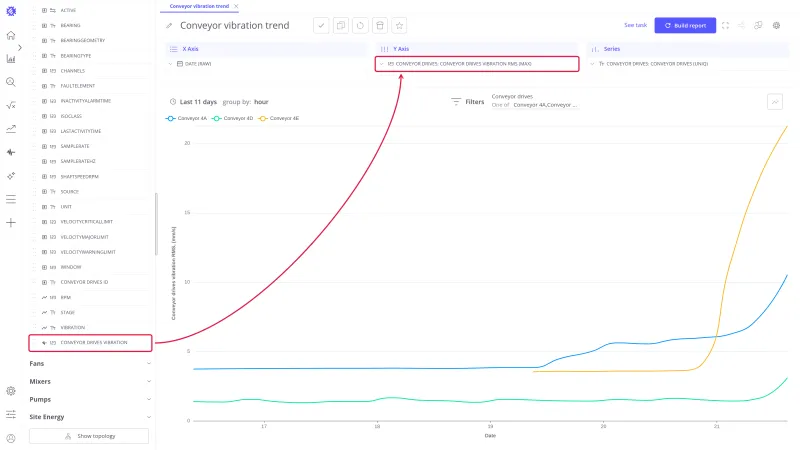This screenshot has height=450, width=800.
Task: Open the sparkle AI sidebar icon
Action: (x=11, y=176)
